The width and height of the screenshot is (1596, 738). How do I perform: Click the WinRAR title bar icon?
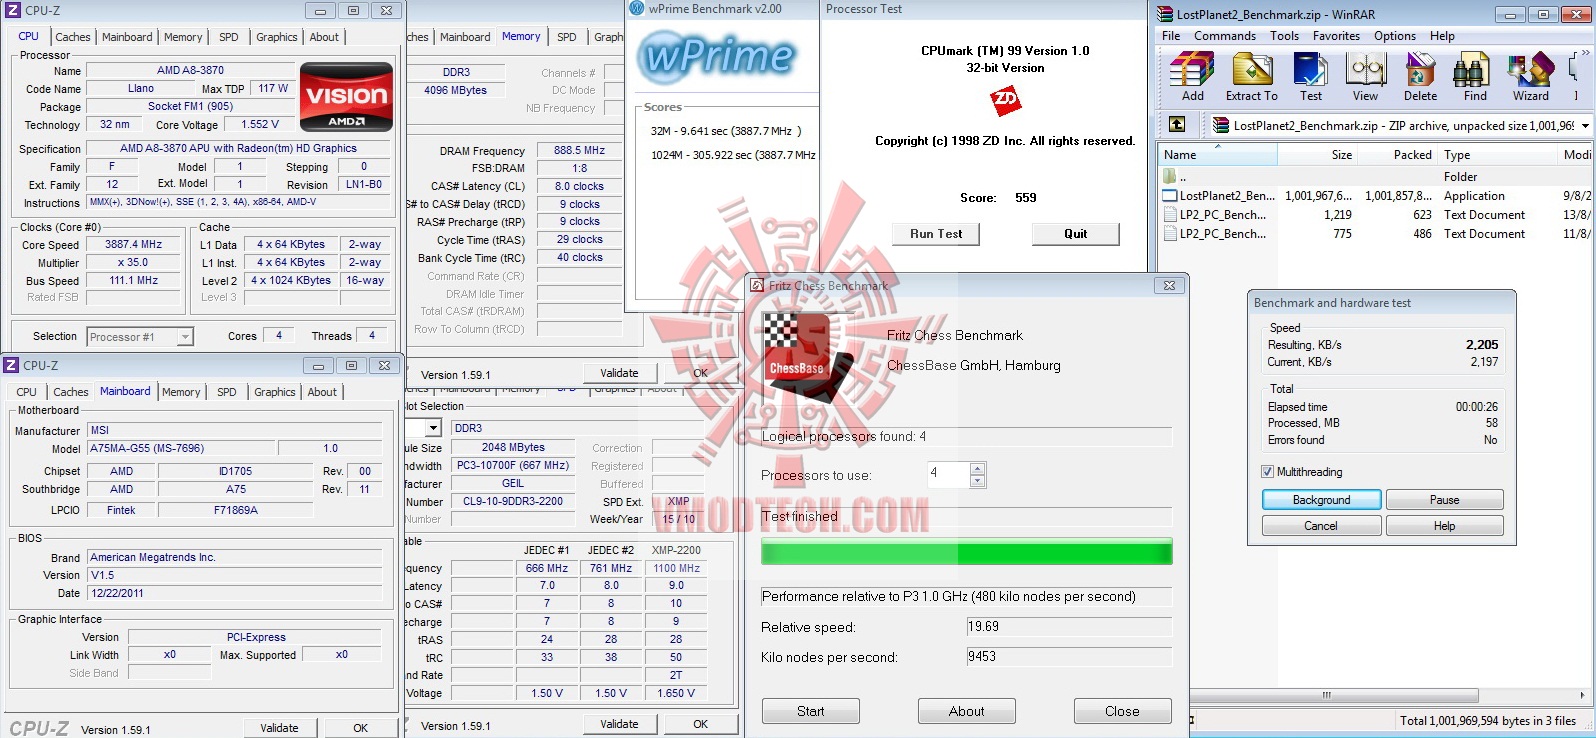pyautogui.click(x=1165, y=14)
